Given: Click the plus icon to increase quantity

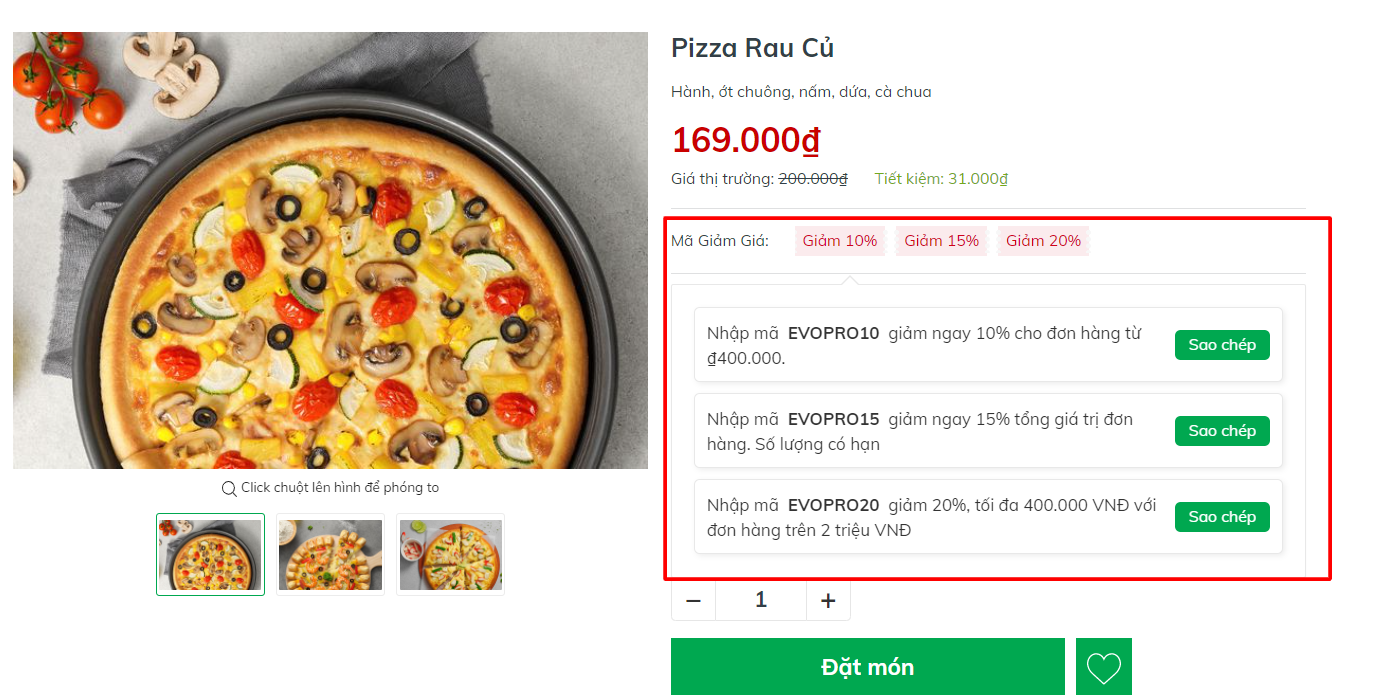Looking at the screenshot, I should pyautogui.click(x=828, y=599).
